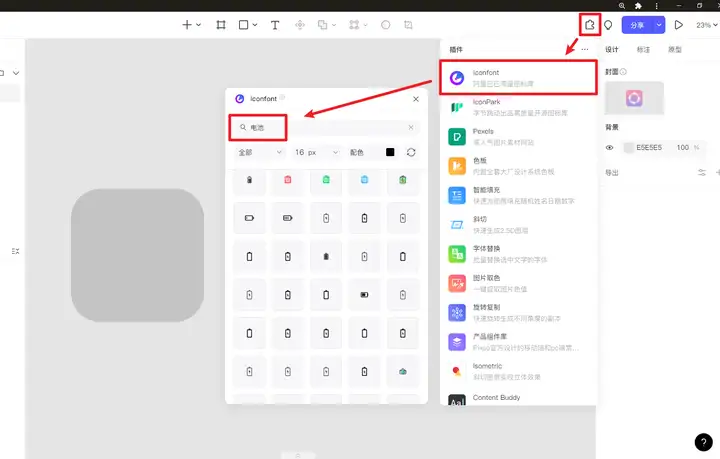This screenshot has width=720, height=459.
Task: Open the browser three-dot menu
Action: 657,6
